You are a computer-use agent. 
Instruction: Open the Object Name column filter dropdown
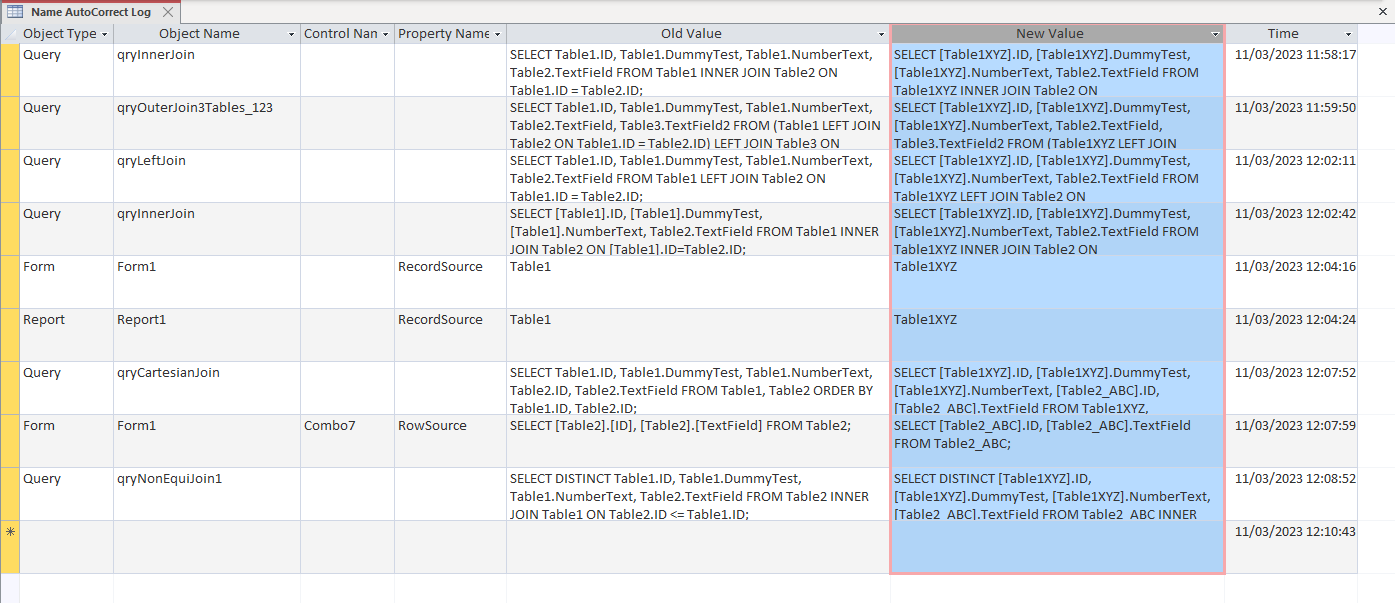coord(292,34)
